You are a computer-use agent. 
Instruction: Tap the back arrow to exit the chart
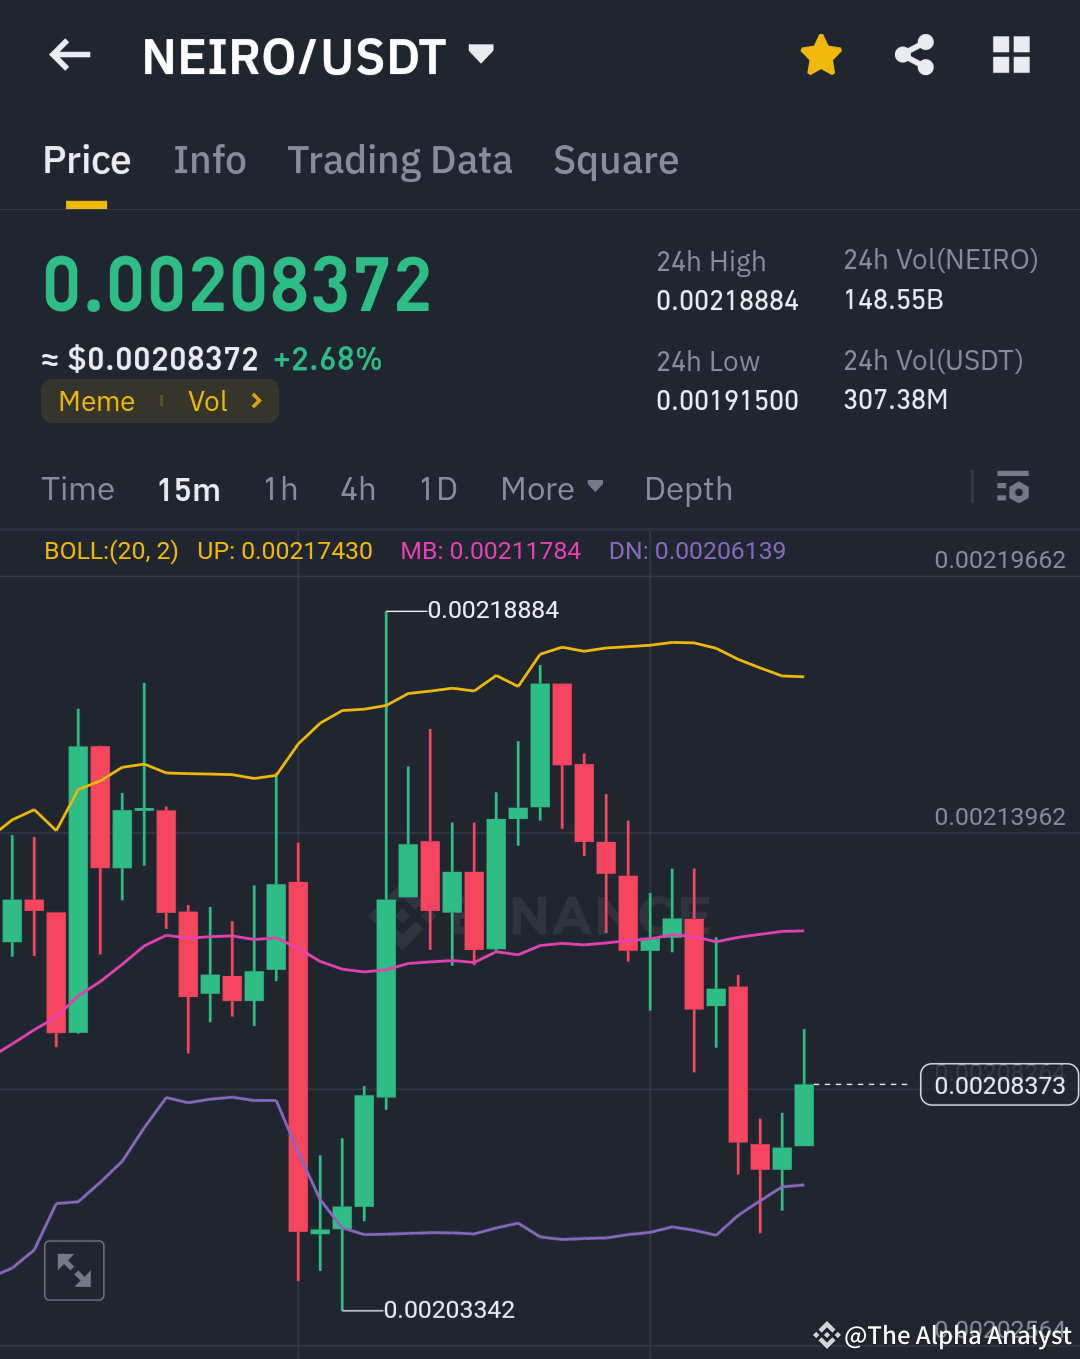coord(68,55)
